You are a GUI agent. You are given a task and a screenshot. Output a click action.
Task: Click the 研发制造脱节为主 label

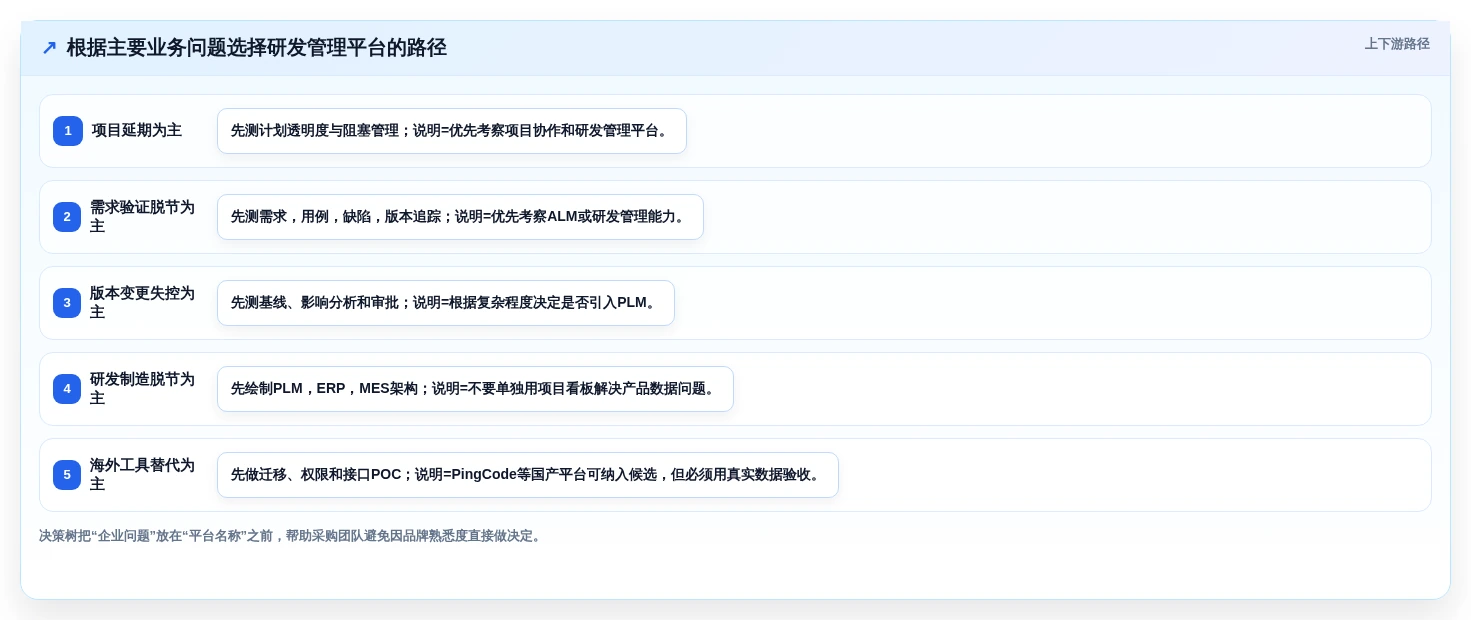coord(142,389)
